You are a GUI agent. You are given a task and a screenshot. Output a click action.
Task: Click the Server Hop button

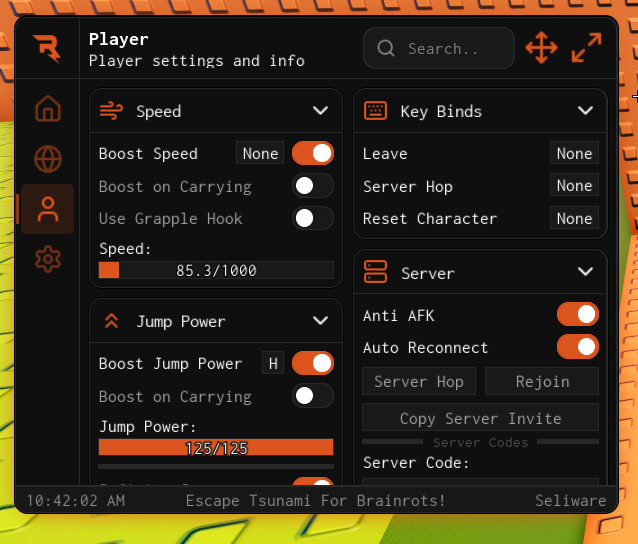[x=419, y=381]
